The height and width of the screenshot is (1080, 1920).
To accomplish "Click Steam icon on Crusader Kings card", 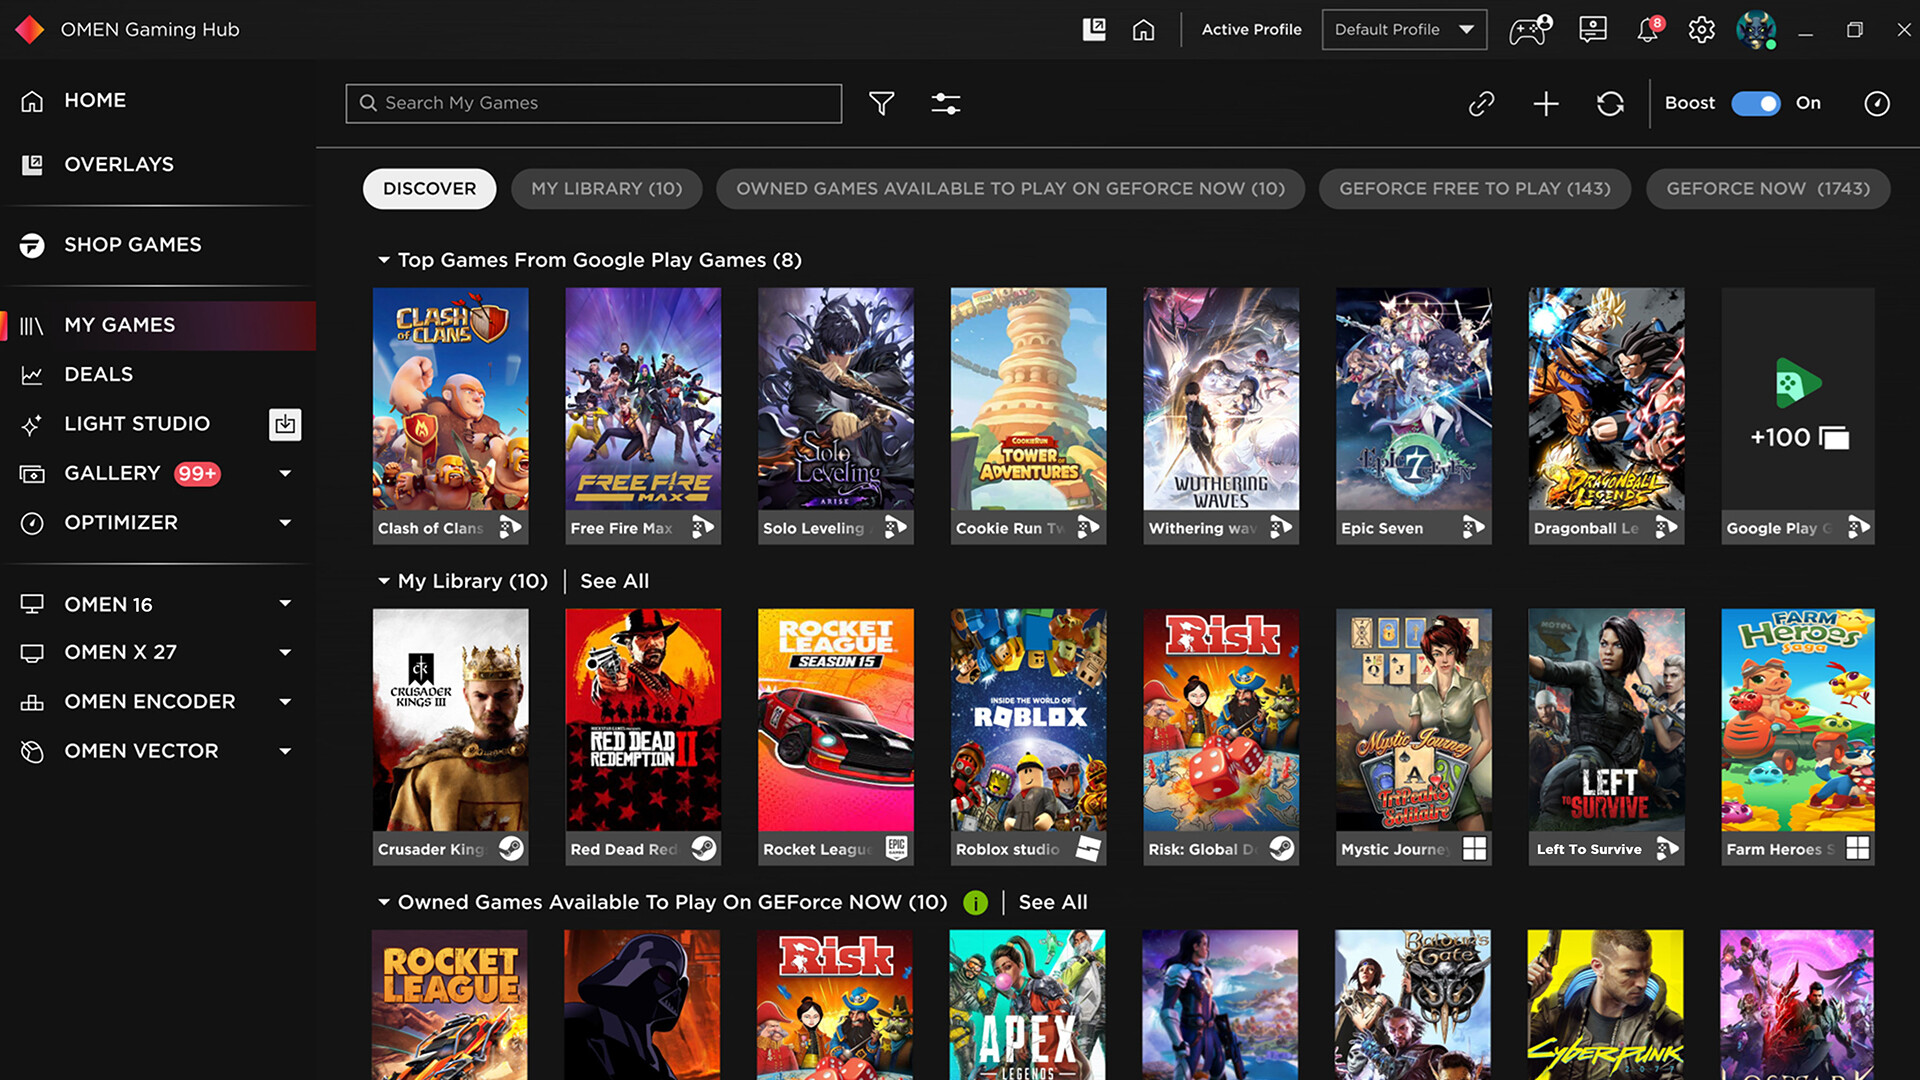I will tap(511, 848).
